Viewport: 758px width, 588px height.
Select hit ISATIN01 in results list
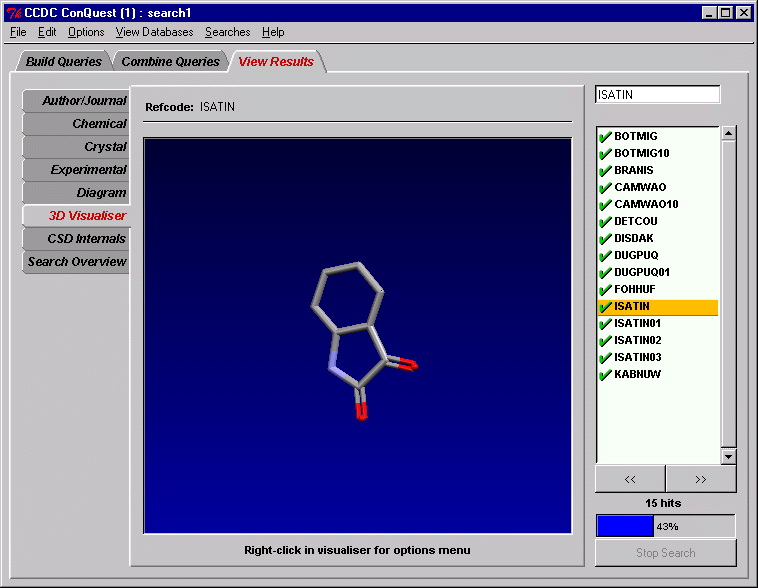point(637,323)
